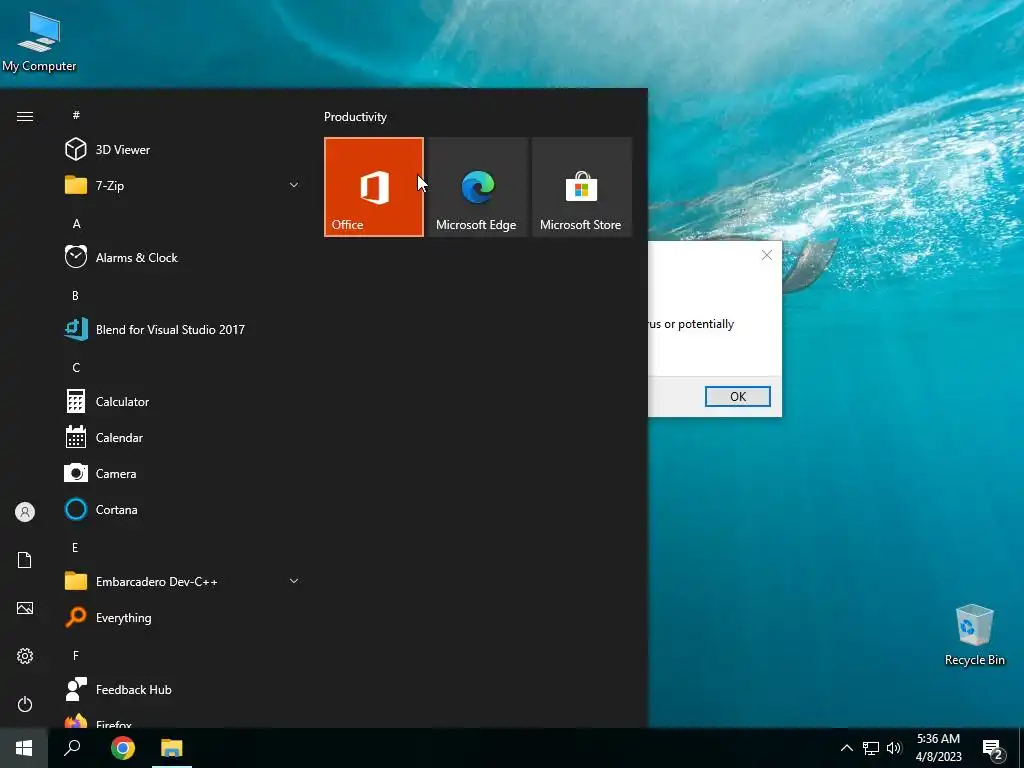Click the F letter header
1024x768 pixels.
(75, 655)
